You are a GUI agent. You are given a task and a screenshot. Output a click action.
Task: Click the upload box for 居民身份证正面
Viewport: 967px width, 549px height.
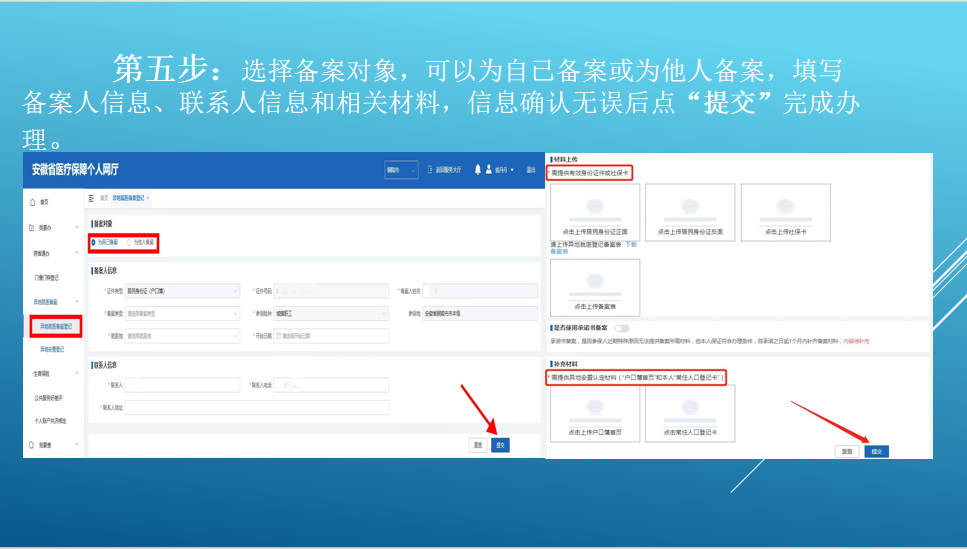pyautogui.click(x=595, y=212)
